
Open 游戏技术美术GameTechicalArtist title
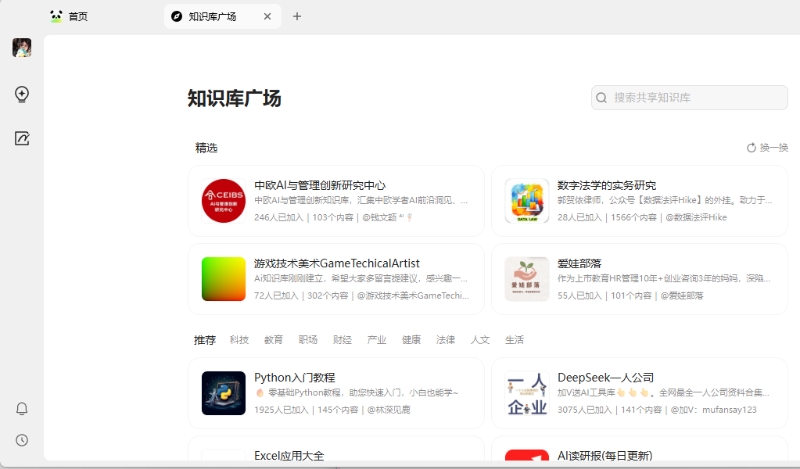pyautogui.click(x=337, y=263)
